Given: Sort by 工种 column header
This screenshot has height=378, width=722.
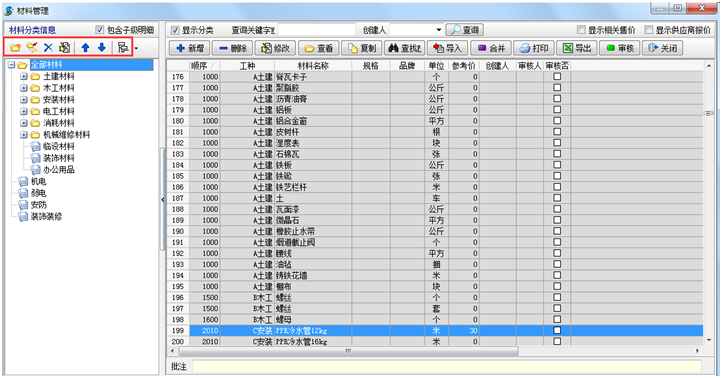Looking at the screenshot, I should click(x=247, y=66).
